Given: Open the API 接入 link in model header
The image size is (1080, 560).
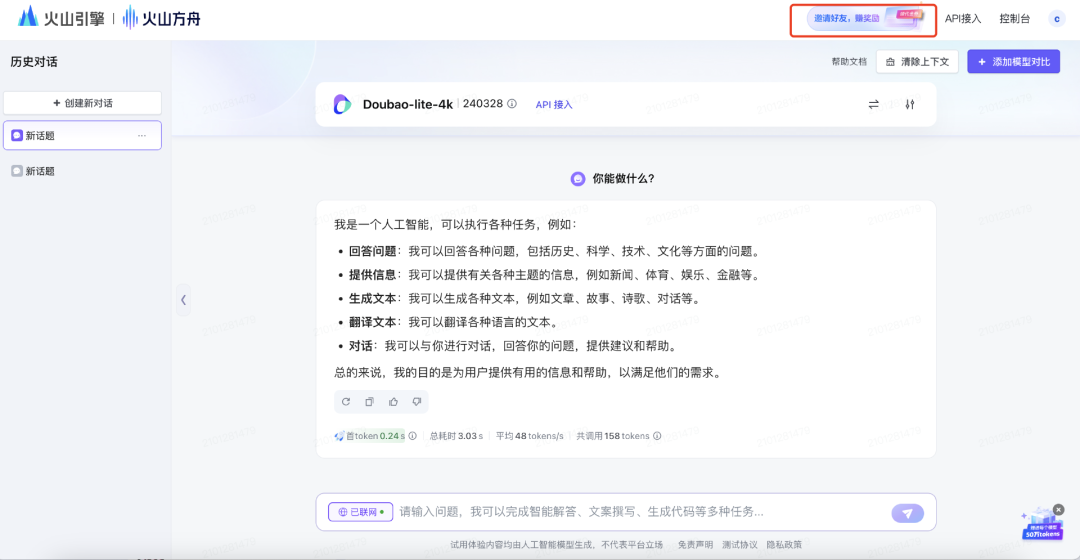Looking at the screenshot, I should point(554,105).
